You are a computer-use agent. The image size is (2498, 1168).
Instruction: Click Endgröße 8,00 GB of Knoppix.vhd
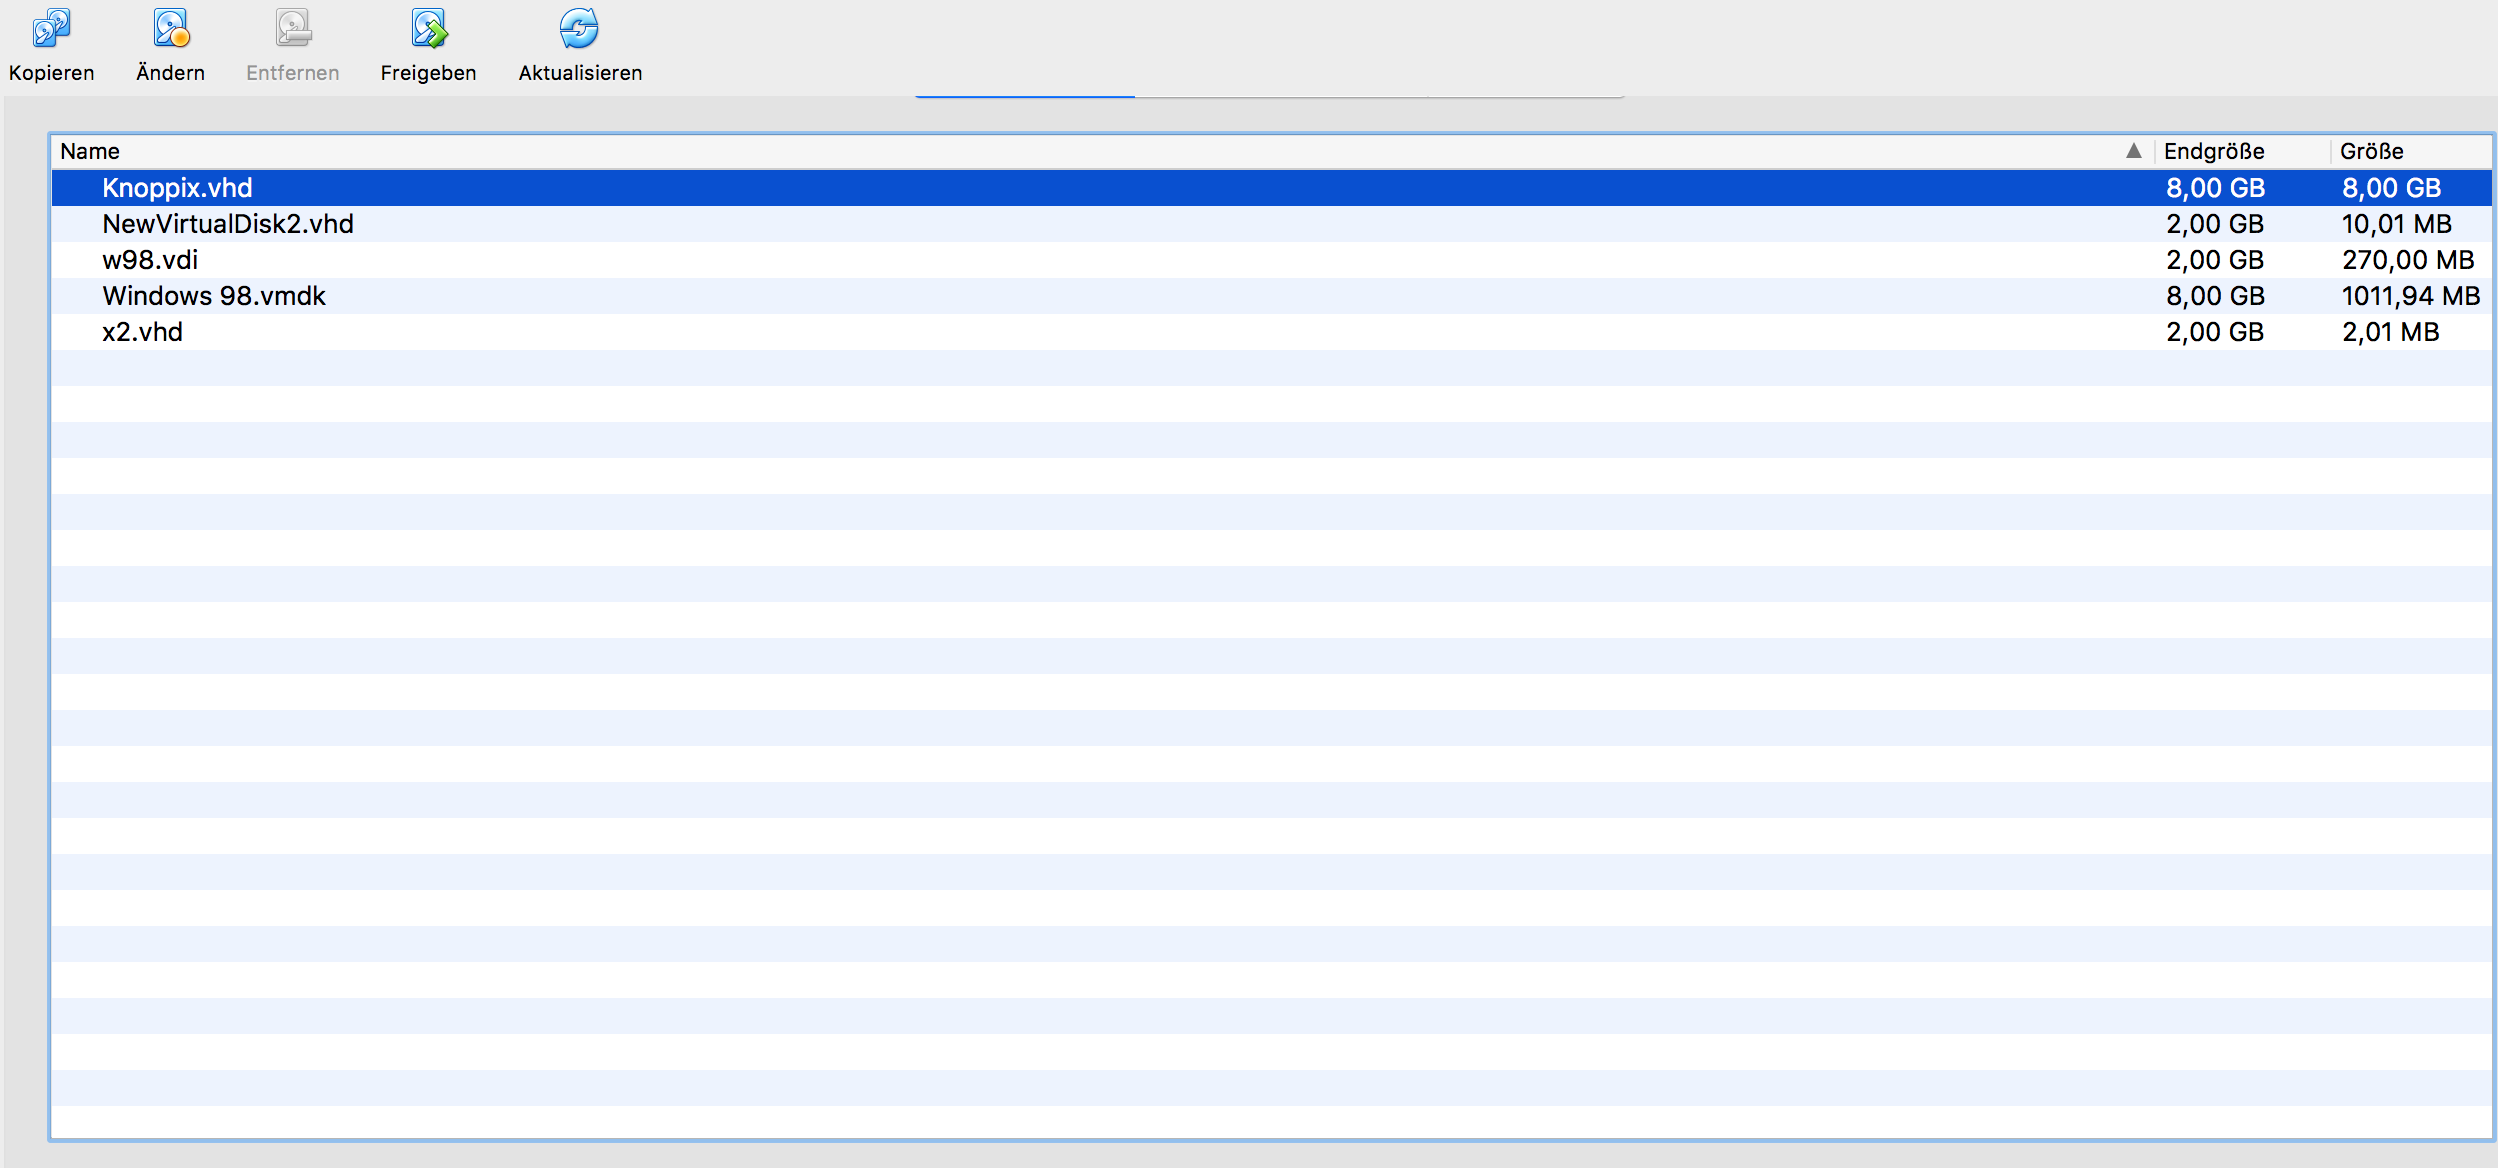pos(2215,188)
